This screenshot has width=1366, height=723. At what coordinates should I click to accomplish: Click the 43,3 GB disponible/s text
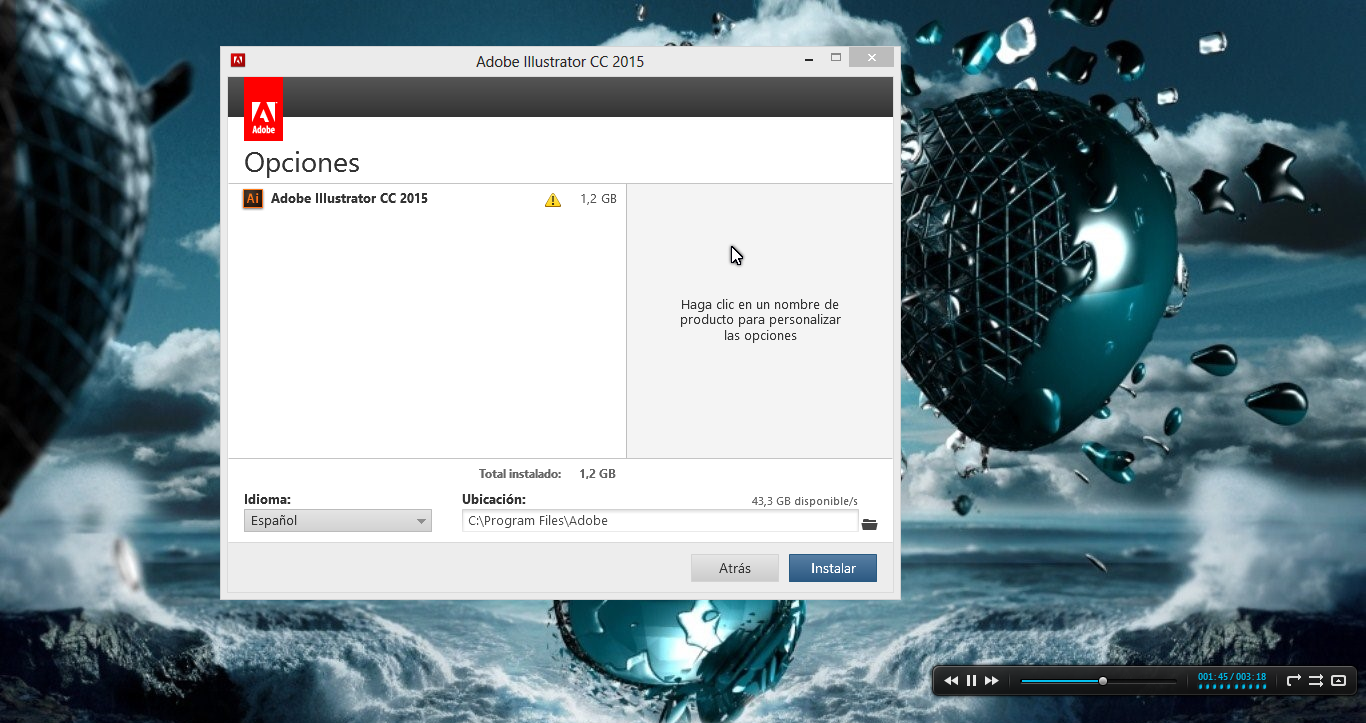click(804, 501)
